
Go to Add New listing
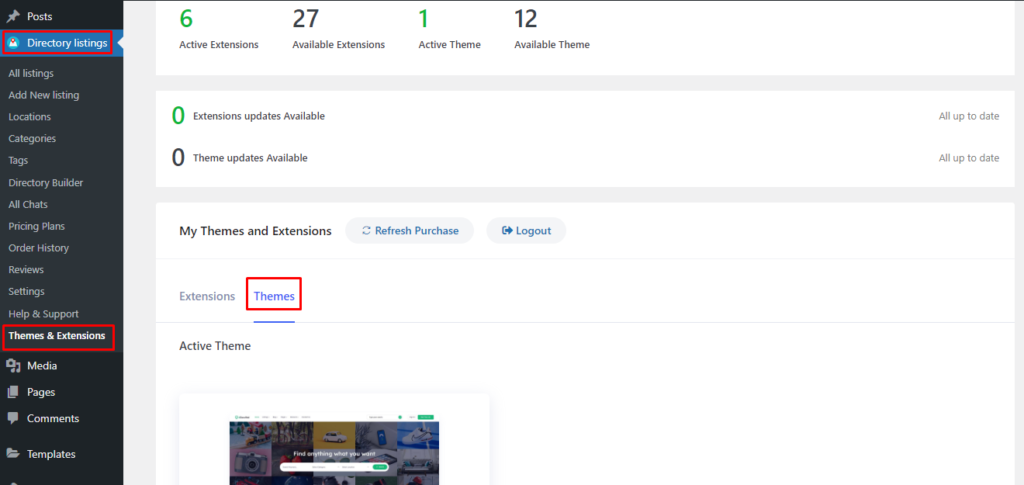click(x=44, y=95)
